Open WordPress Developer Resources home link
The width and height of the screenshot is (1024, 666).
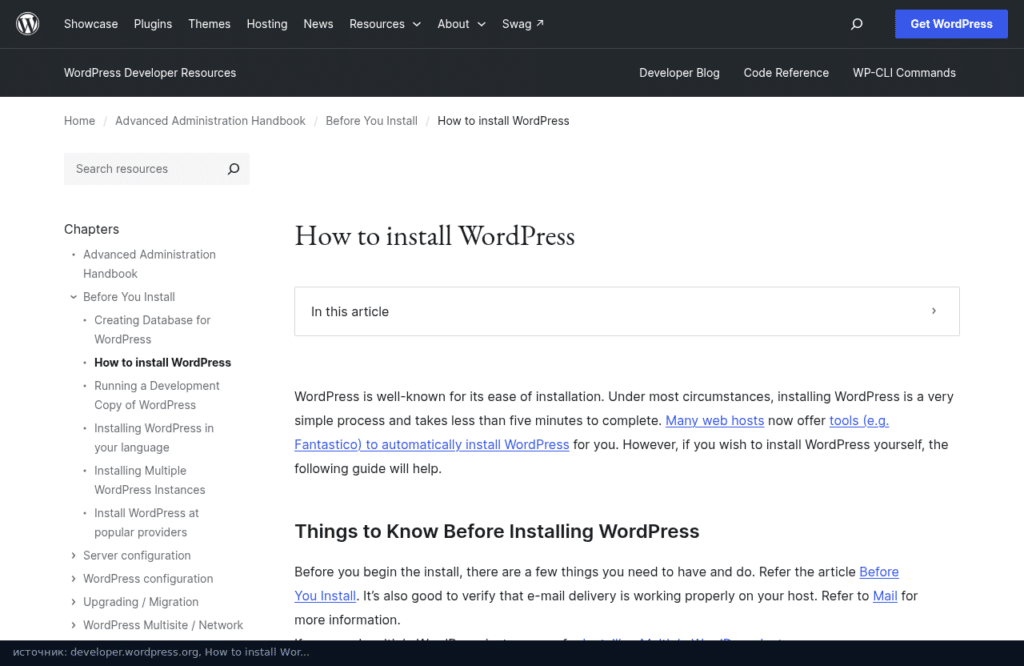(x=150, y=73)
